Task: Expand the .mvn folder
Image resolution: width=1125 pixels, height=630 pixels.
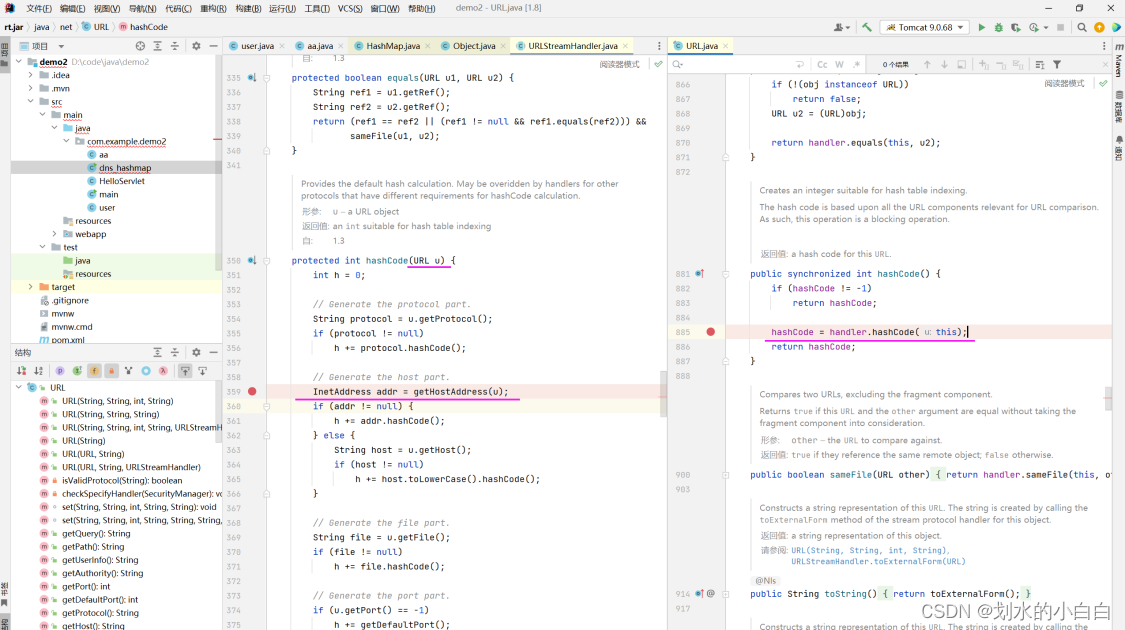Action: point(31,88)
